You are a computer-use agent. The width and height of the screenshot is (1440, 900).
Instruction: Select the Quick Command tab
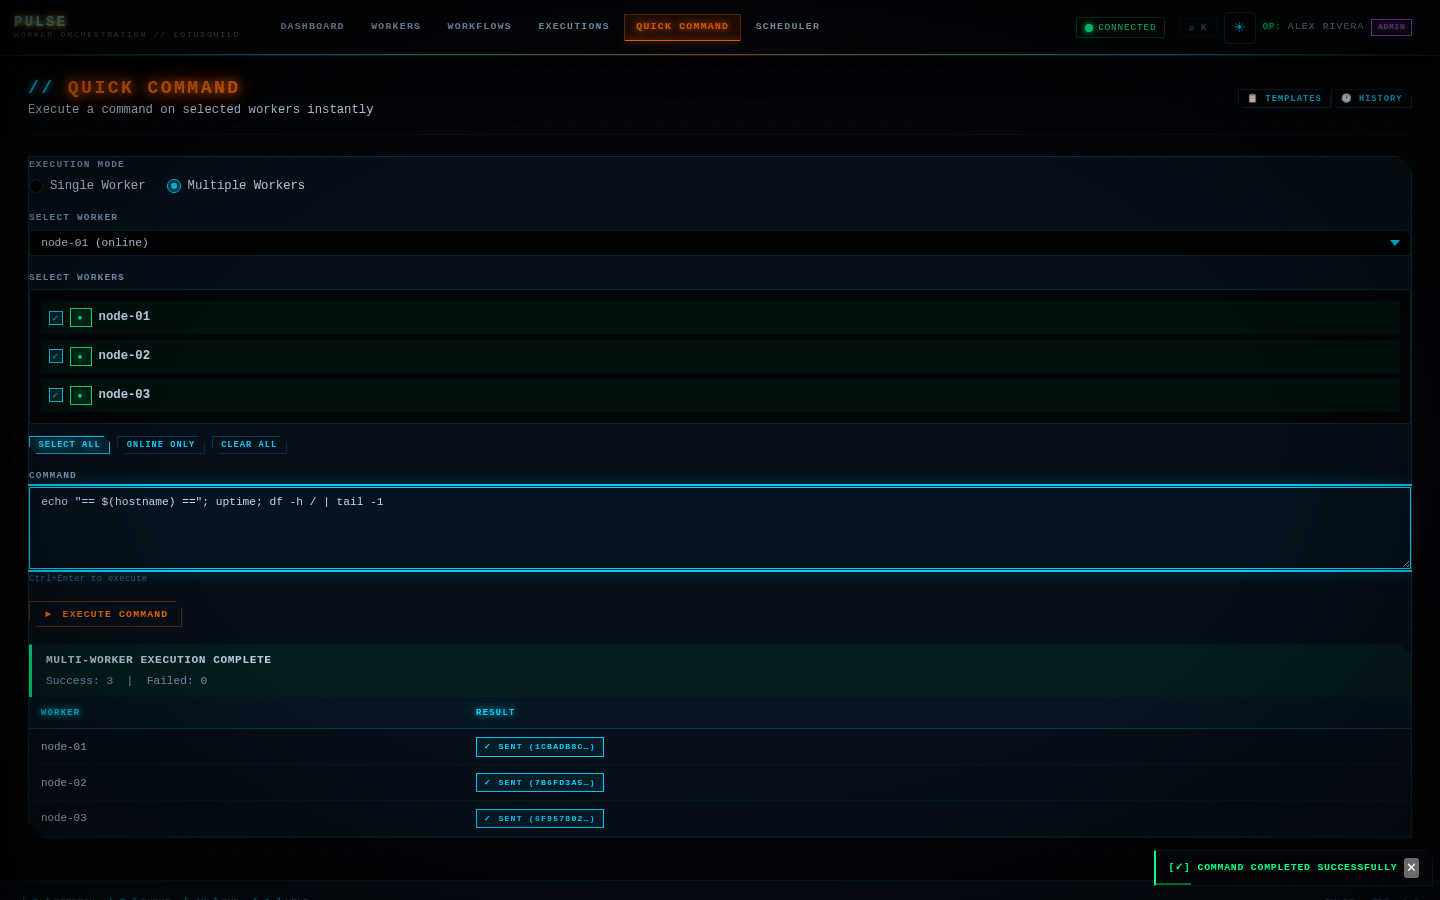click(x=682, y=27)
